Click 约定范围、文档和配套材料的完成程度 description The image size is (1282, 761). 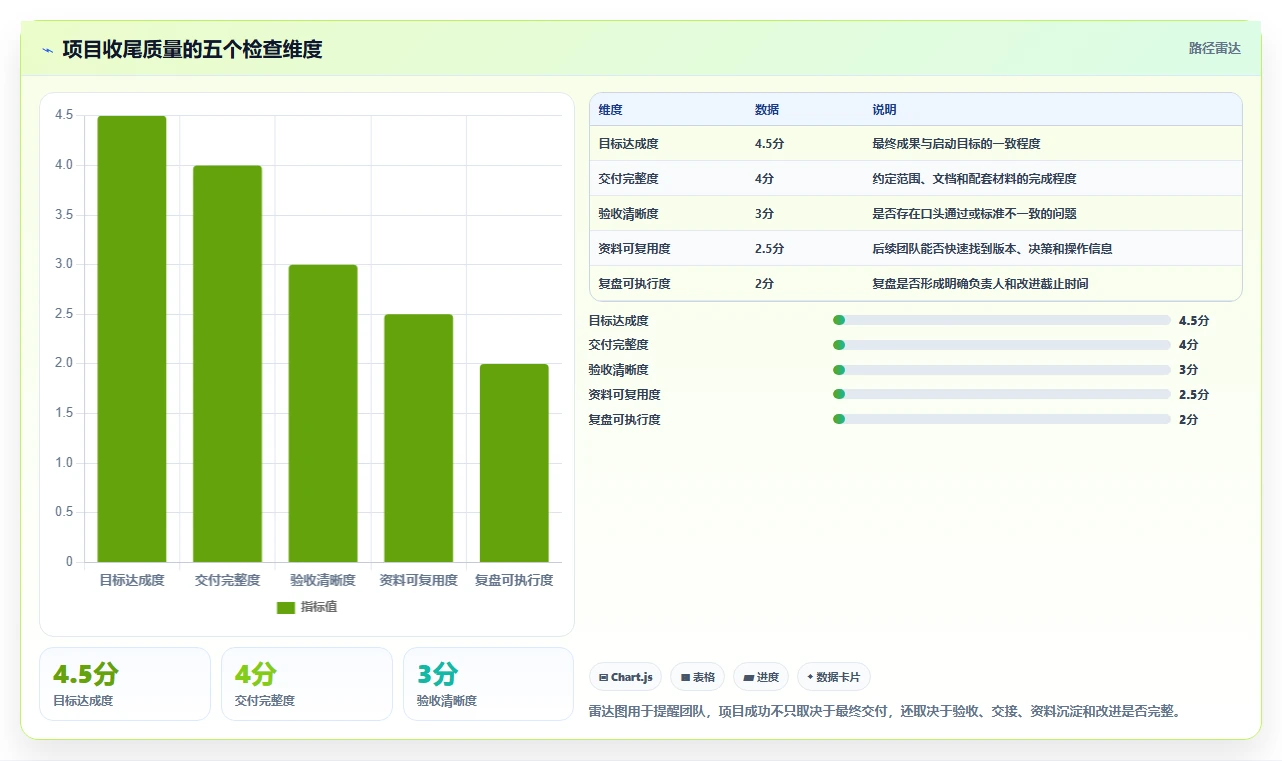click(x=975, y=179)
